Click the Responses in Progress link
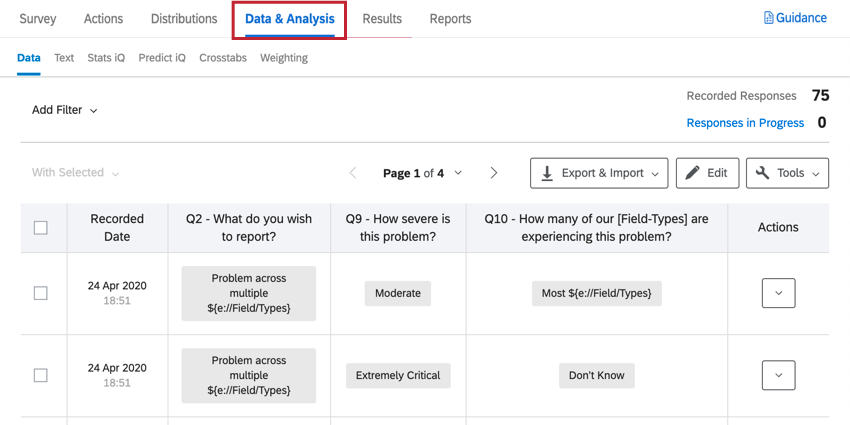The width and height of the screenshot is (850, 425). point(745,123)
